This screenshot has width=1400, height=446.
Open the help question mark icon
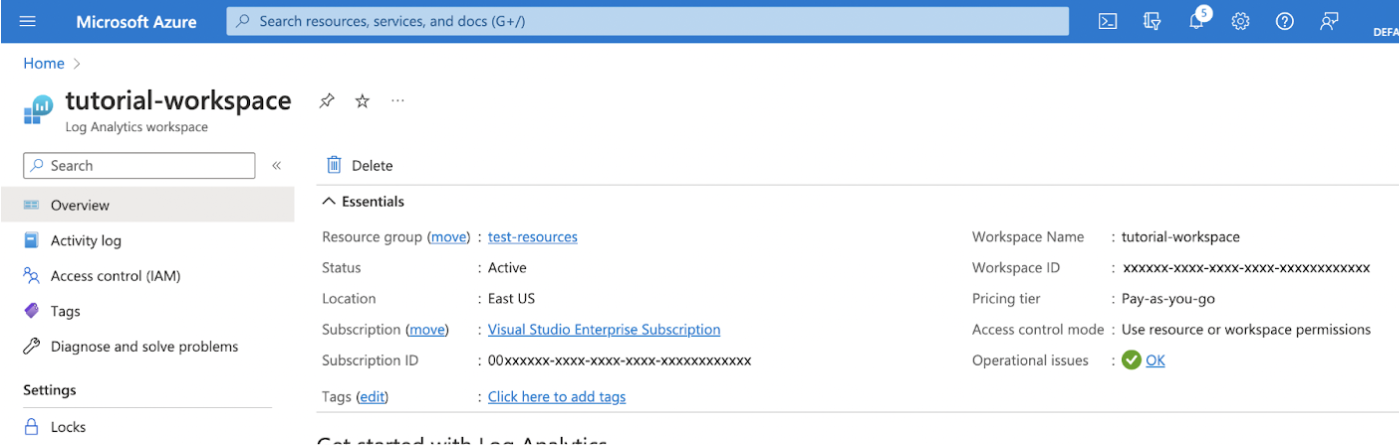pyautogui.click(x=1285, y=21)
